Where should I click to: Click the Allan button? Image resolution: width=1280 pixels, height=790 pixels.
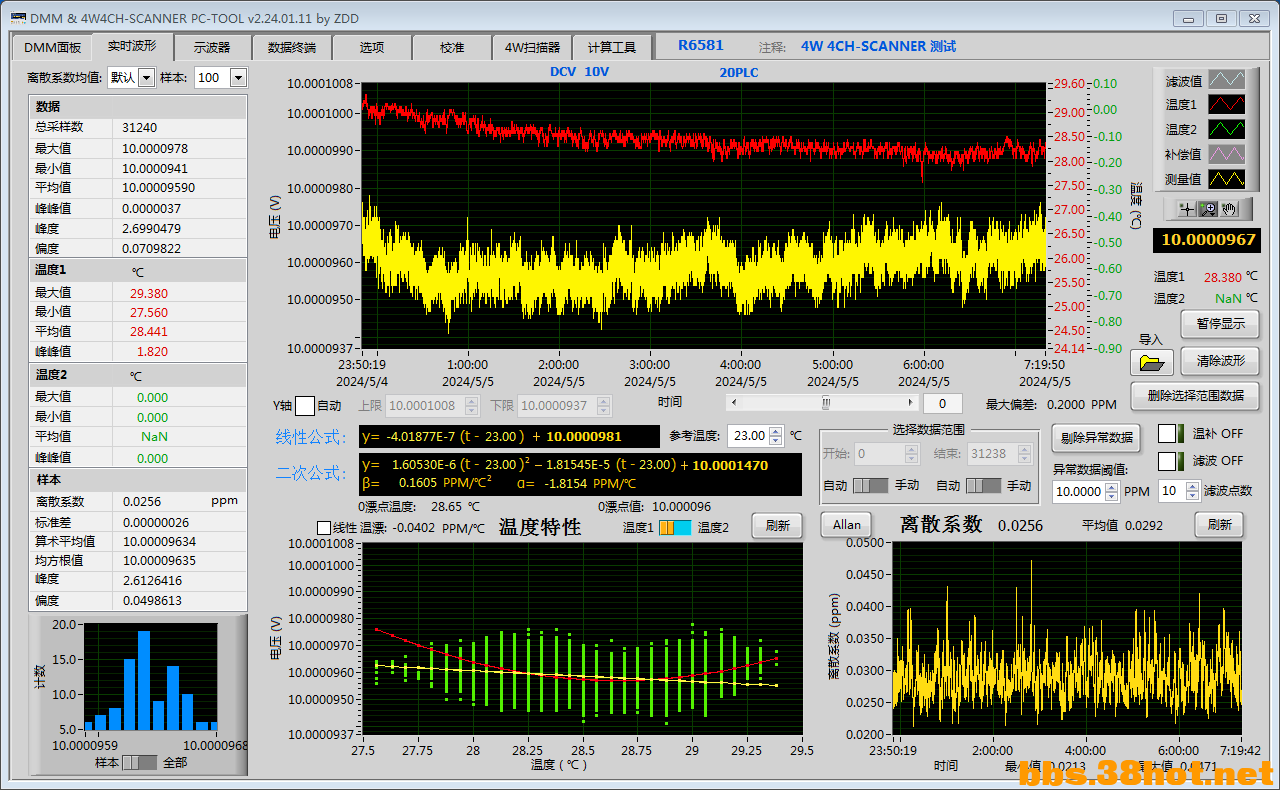click(847, 525)
